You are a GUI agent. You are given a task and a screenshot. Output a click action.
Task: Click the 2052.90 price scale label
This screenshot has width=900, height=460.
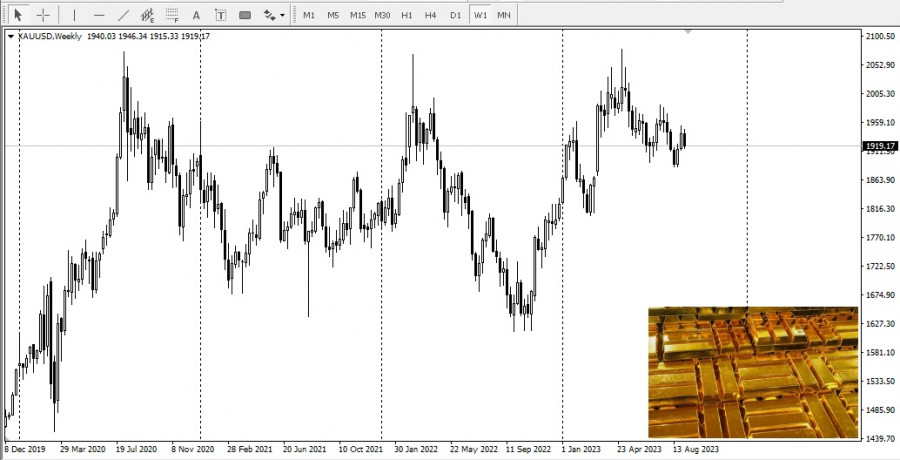[x=880, y=65]
